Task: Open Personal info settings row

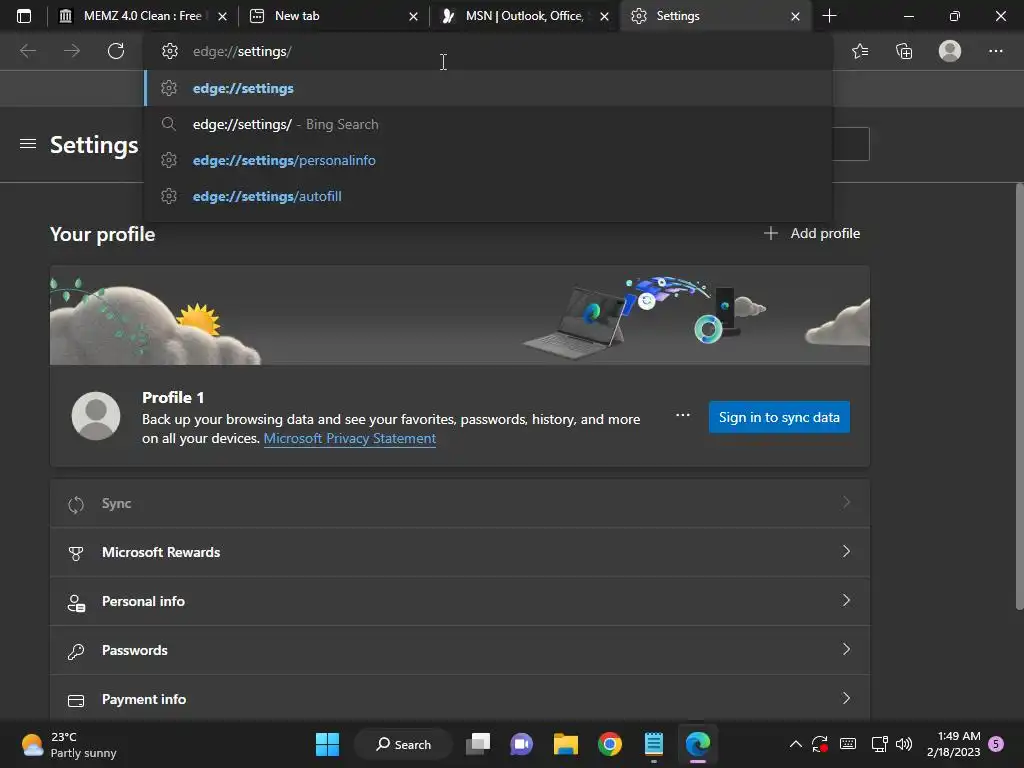Action: (x=460, y=601)
